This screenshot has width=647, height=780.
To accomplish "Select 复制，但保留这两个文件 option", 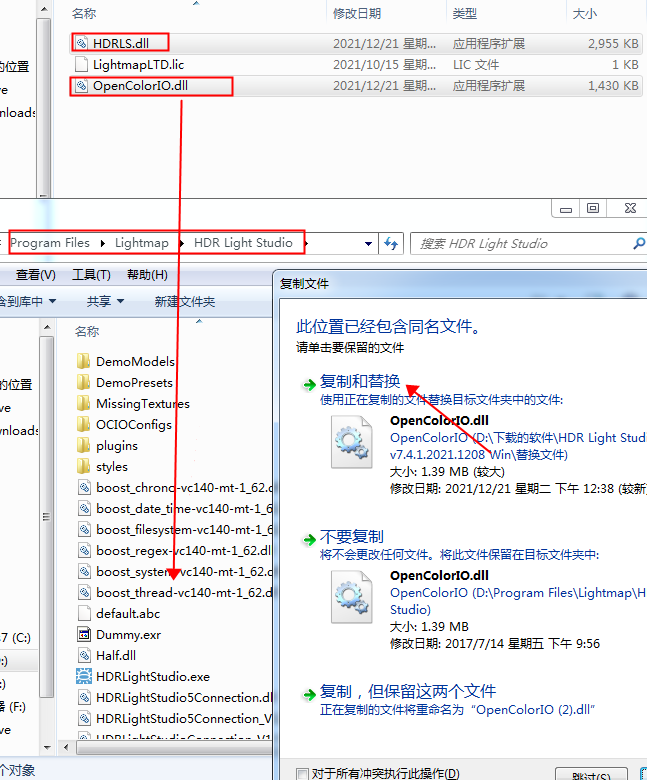I will (407, 691).
